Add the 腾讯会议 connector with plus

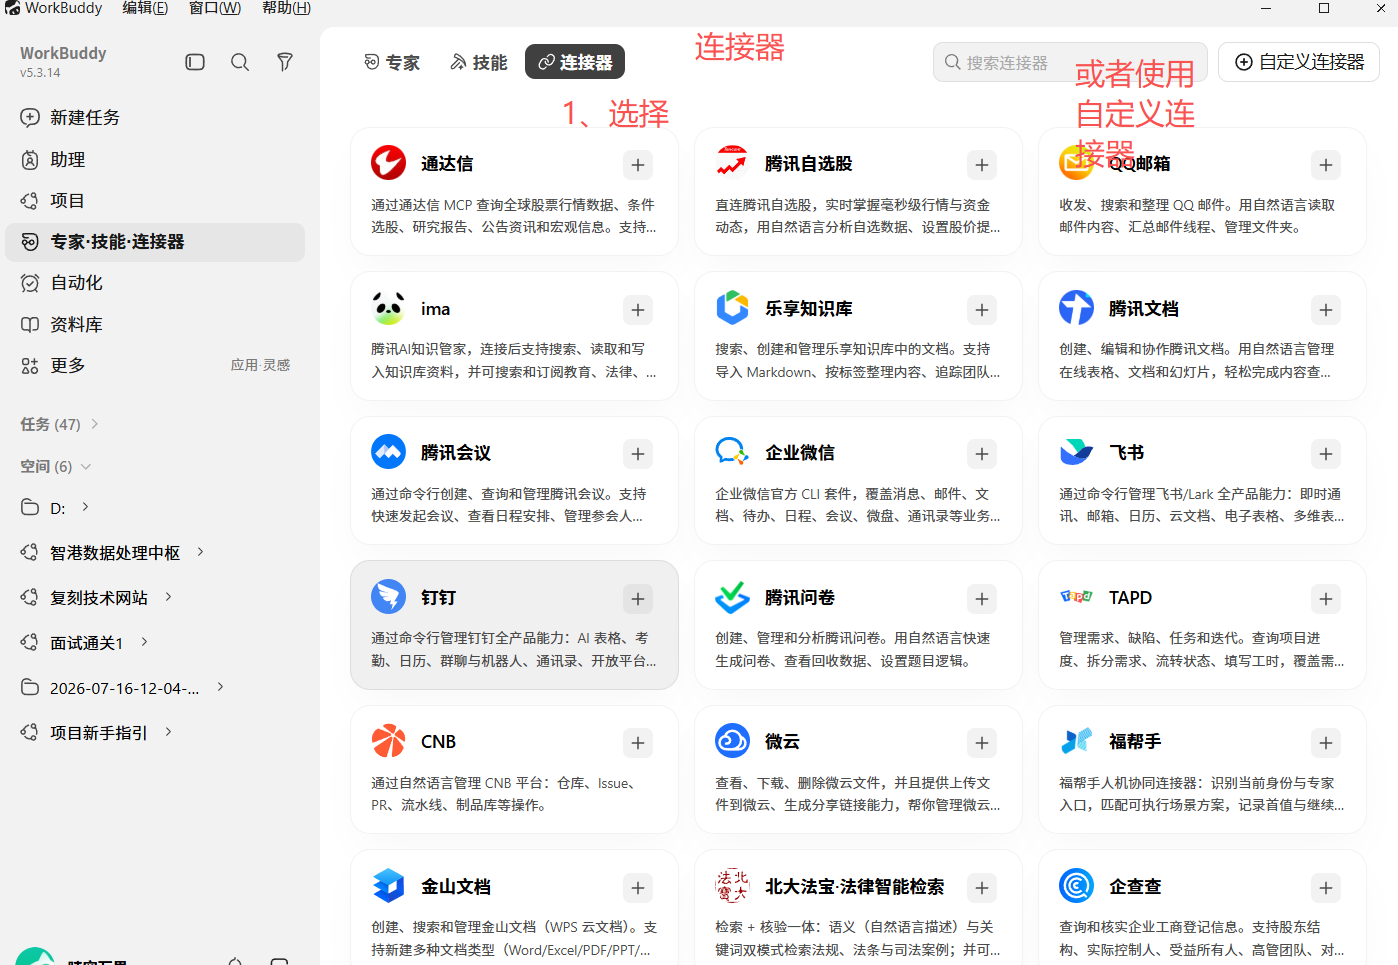(x=638, y=454)
